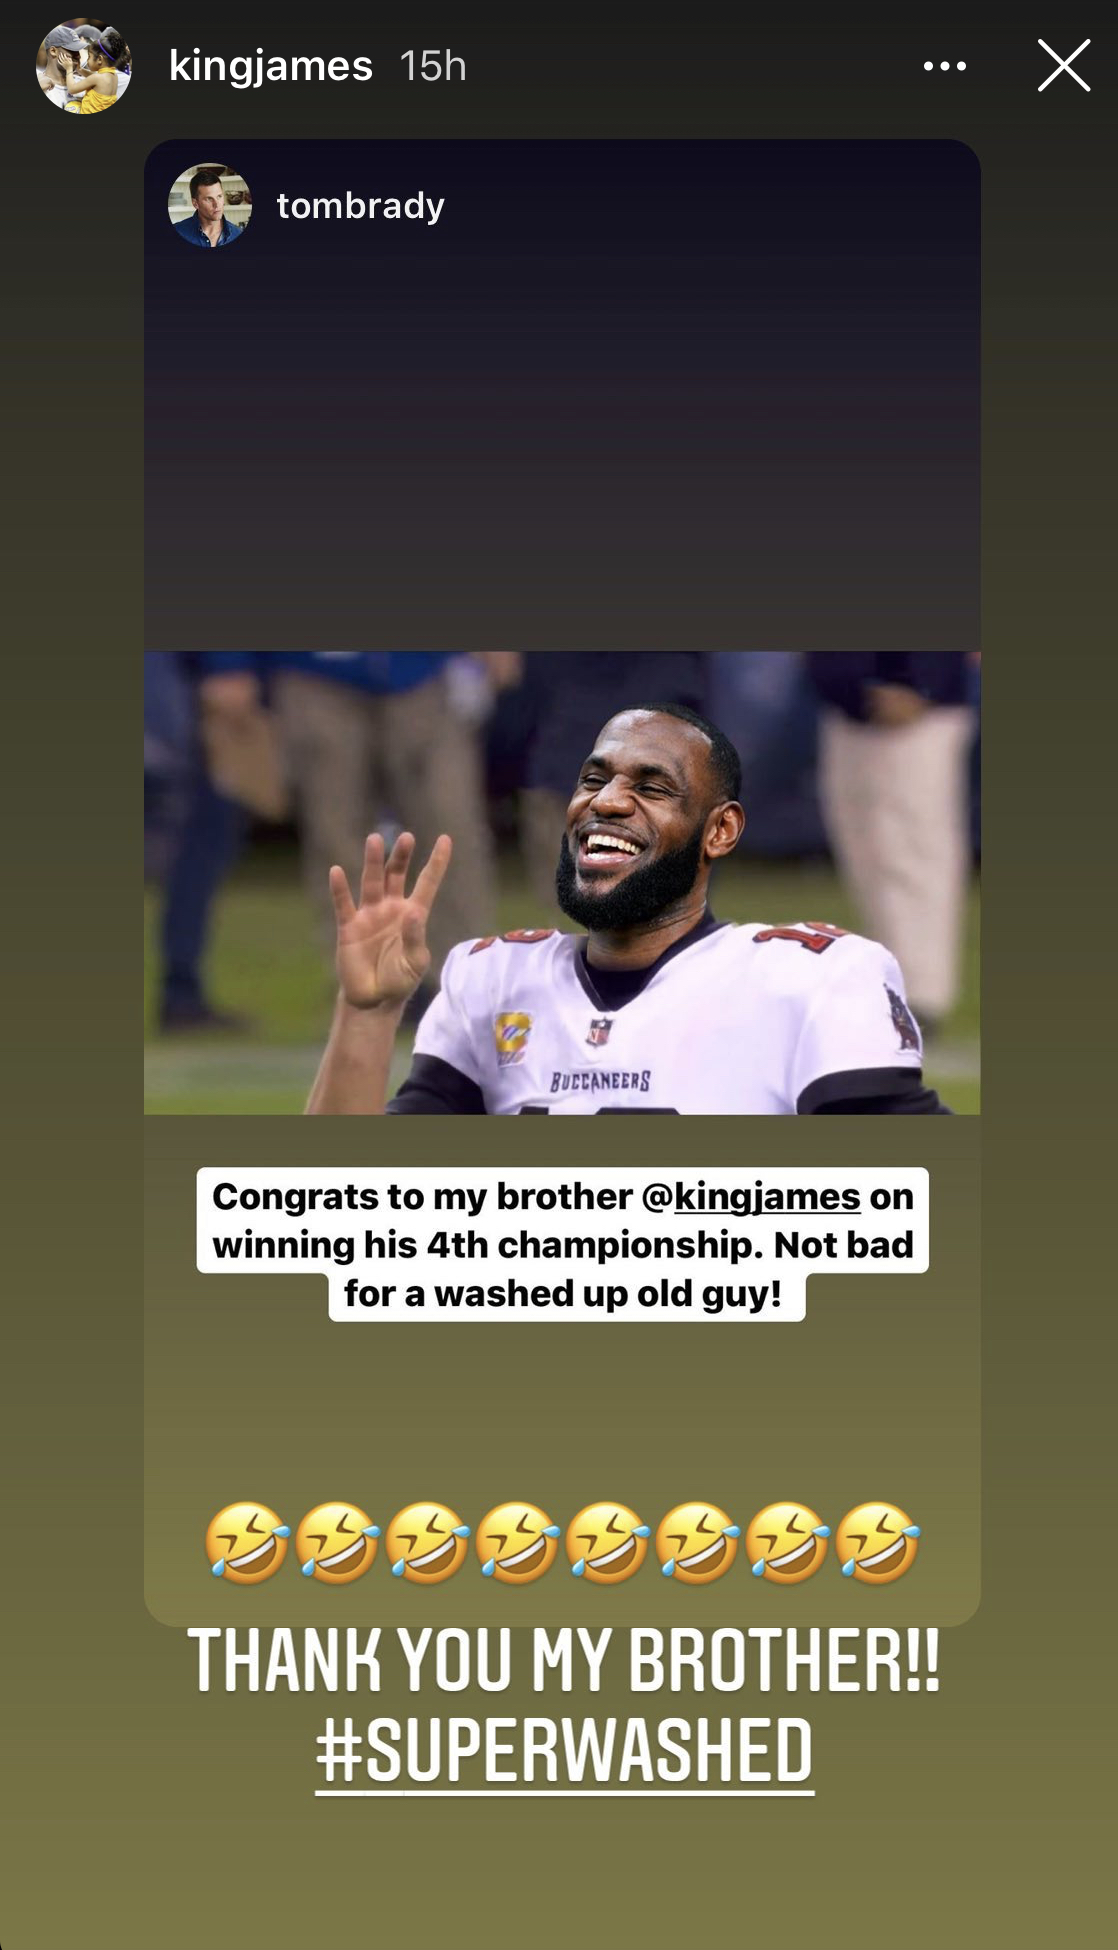Tap the THANK YOU MY BROTHER!! text
This screenshot has width=1118, height=1950.
564,1660
